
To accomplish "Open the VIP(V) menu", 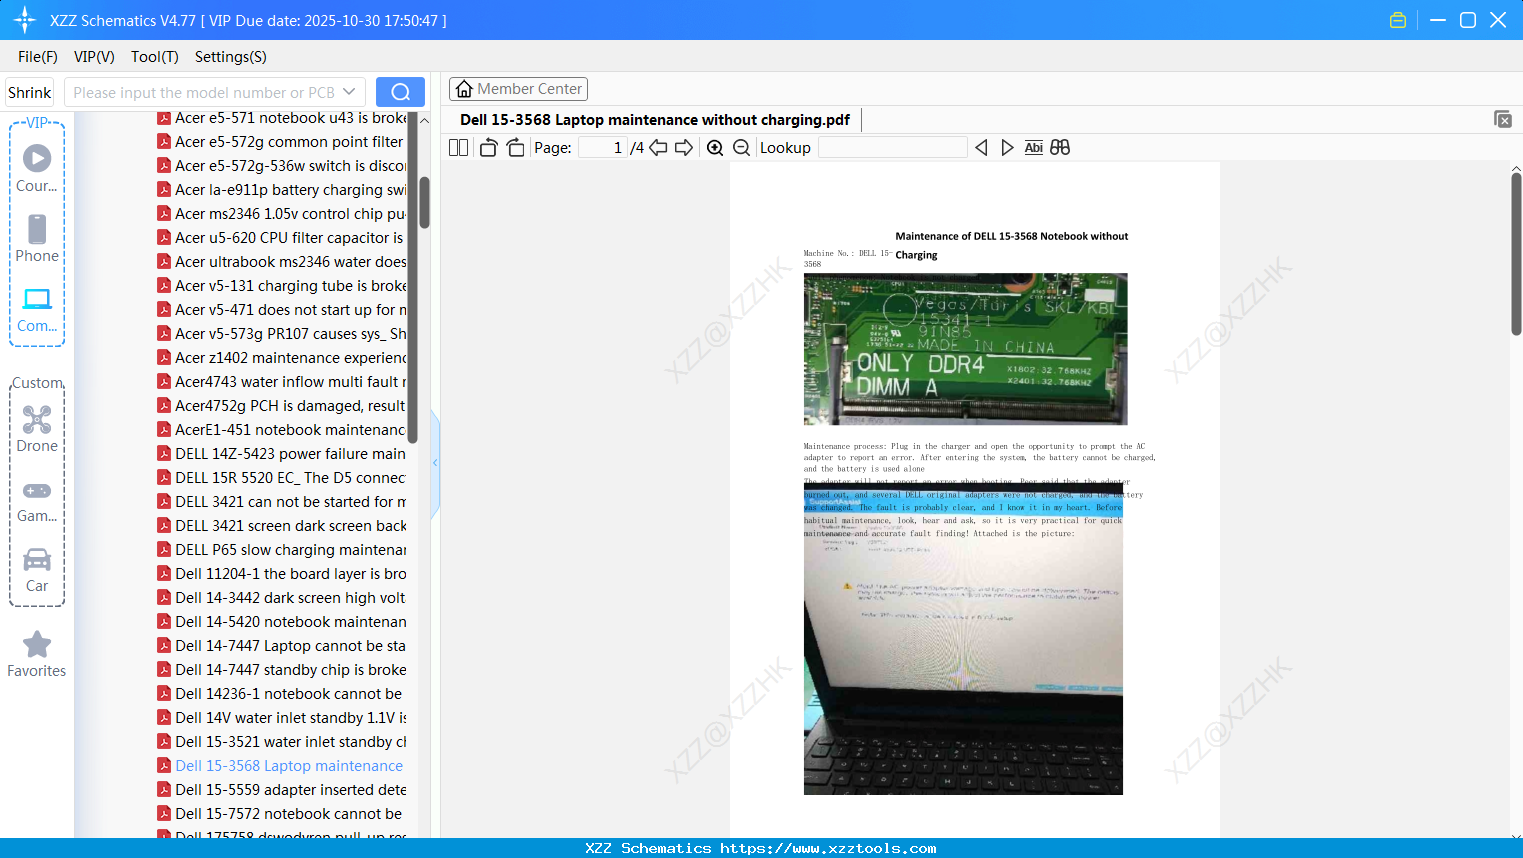I will coord(94,57).
